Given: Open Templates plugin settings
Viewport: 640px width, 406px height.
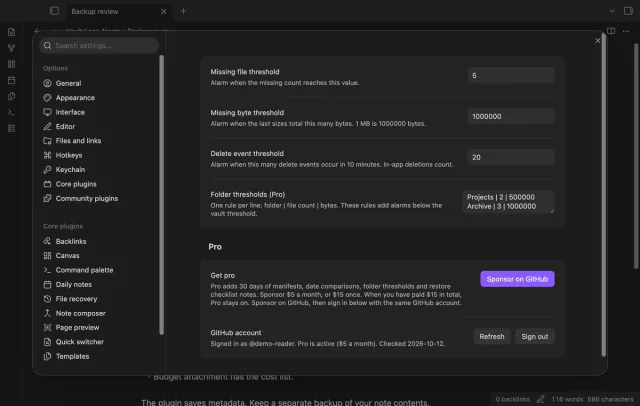Looking at the screenshot, I should (x=66, y=356).
